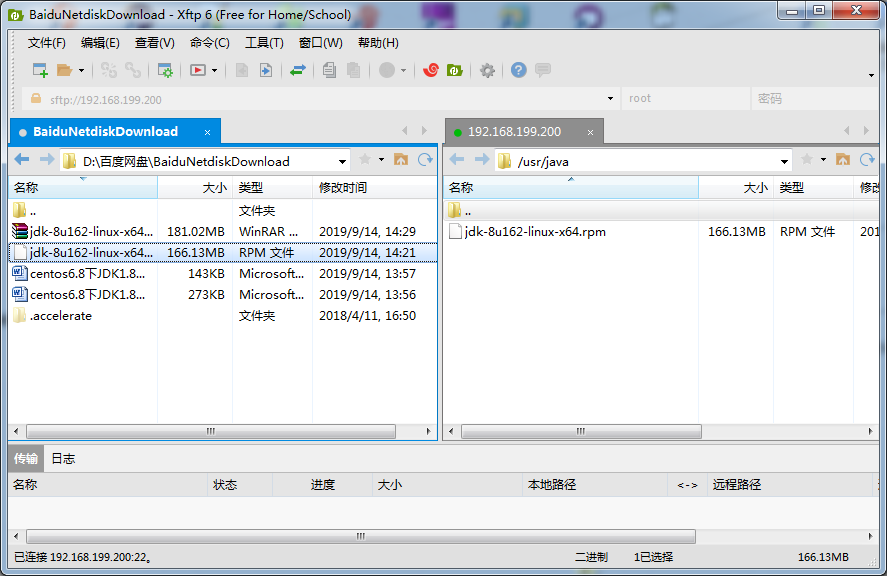887x576 pixels.
Task: Click the speech bubble feedback icon
Action: [543, 70]
